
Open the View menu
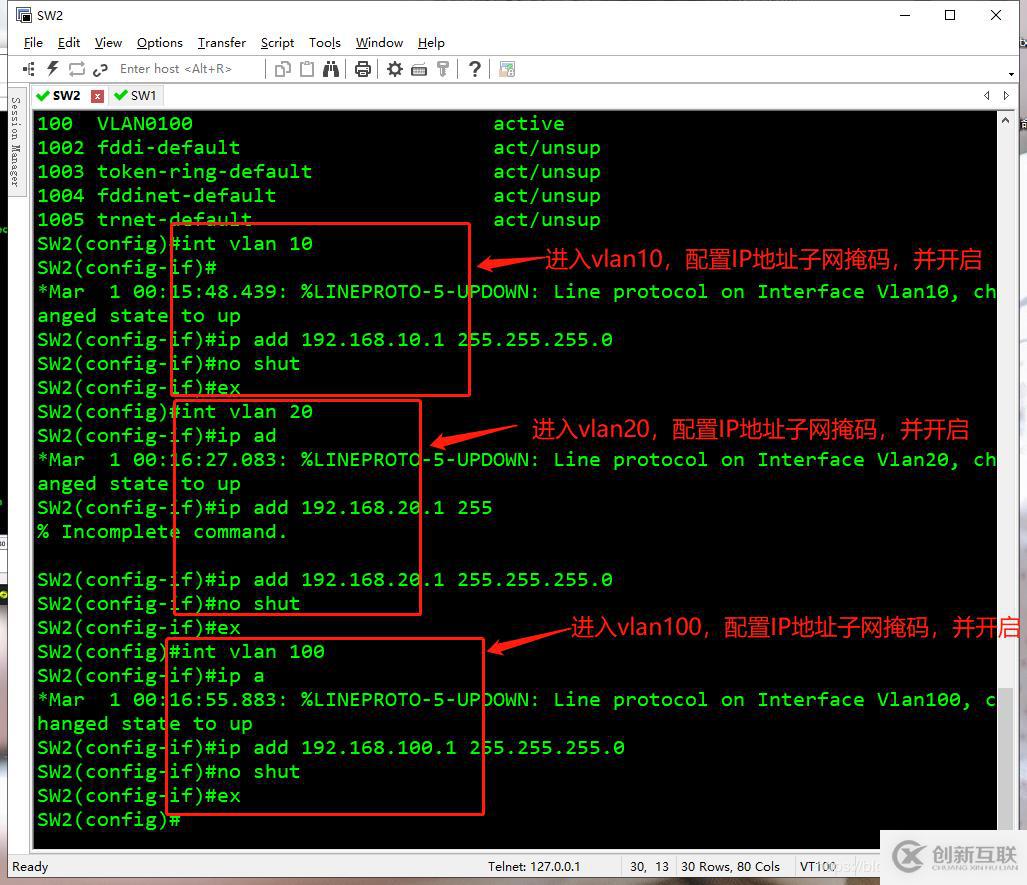108,43
